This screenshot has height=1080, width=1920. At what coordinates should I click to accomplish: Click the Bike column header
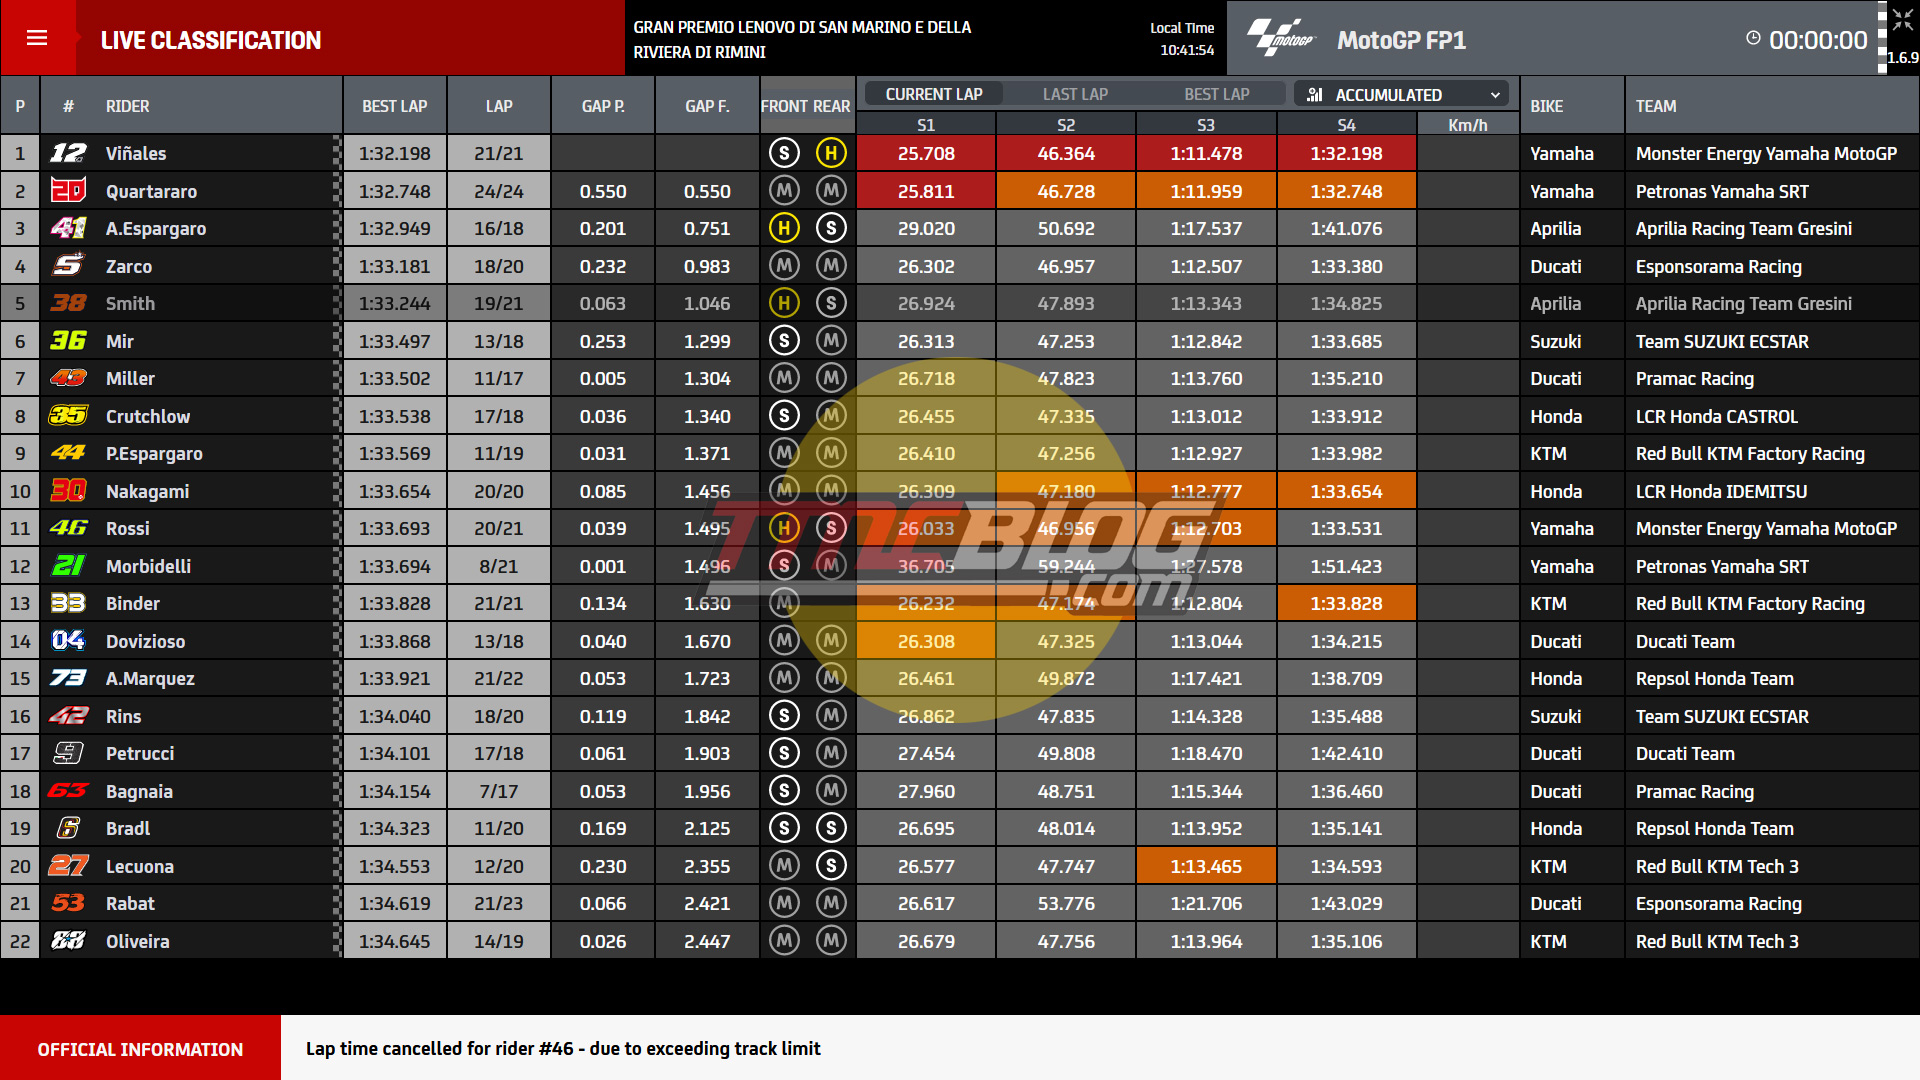point(1546,106)
